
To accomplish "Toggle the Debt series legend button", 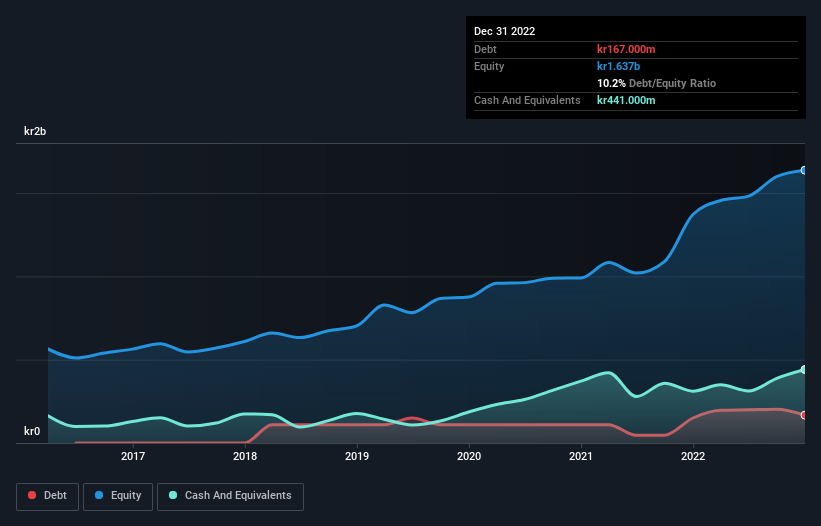I will [47, 496].
